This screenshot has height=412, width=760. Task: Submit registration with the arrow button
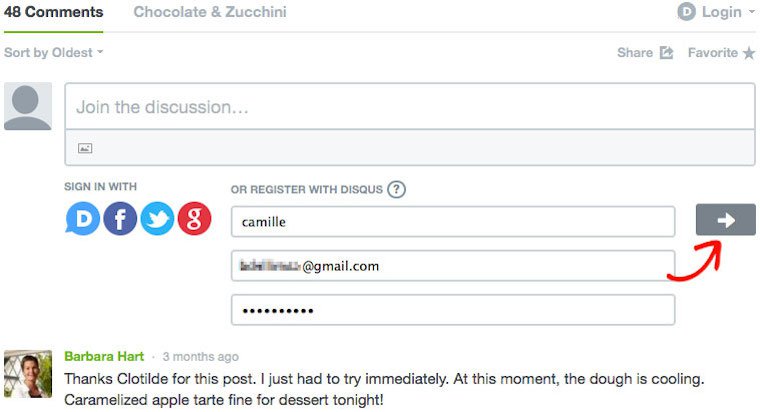tap(726, 220)
